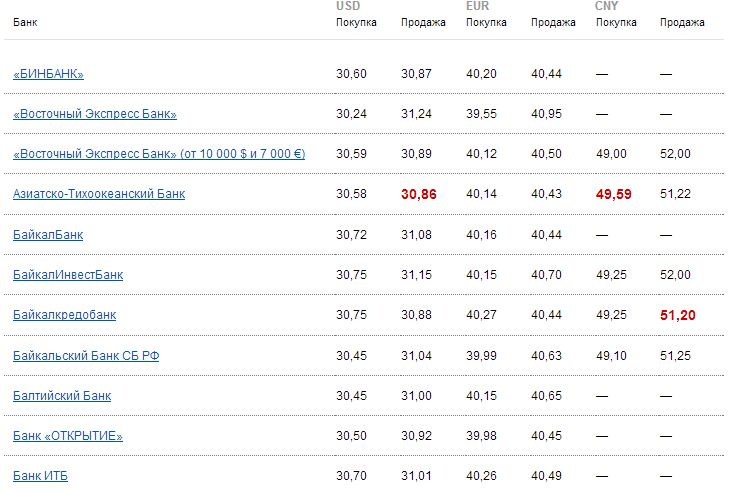Screen dimensions: 732x495
Task: Select the value 39,99
Action: (x=481, y=356)
